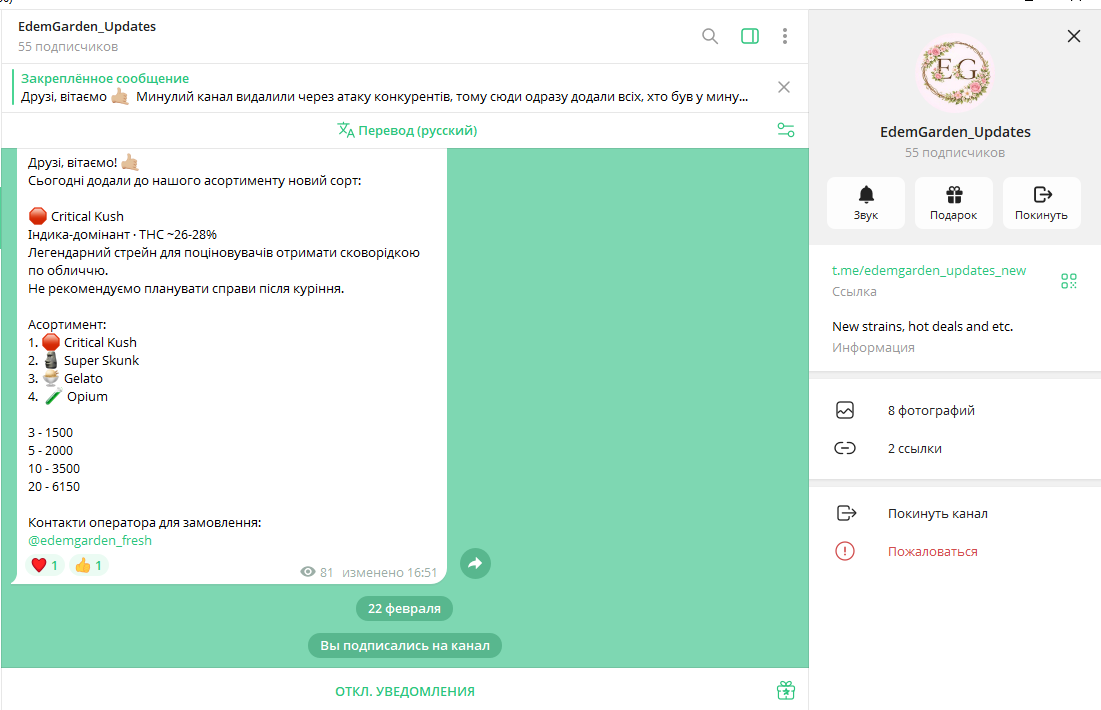Viewport: 1101px width, 710px height.
Task: Click the New strains, hot deals description
Action: tap(923, 327)
